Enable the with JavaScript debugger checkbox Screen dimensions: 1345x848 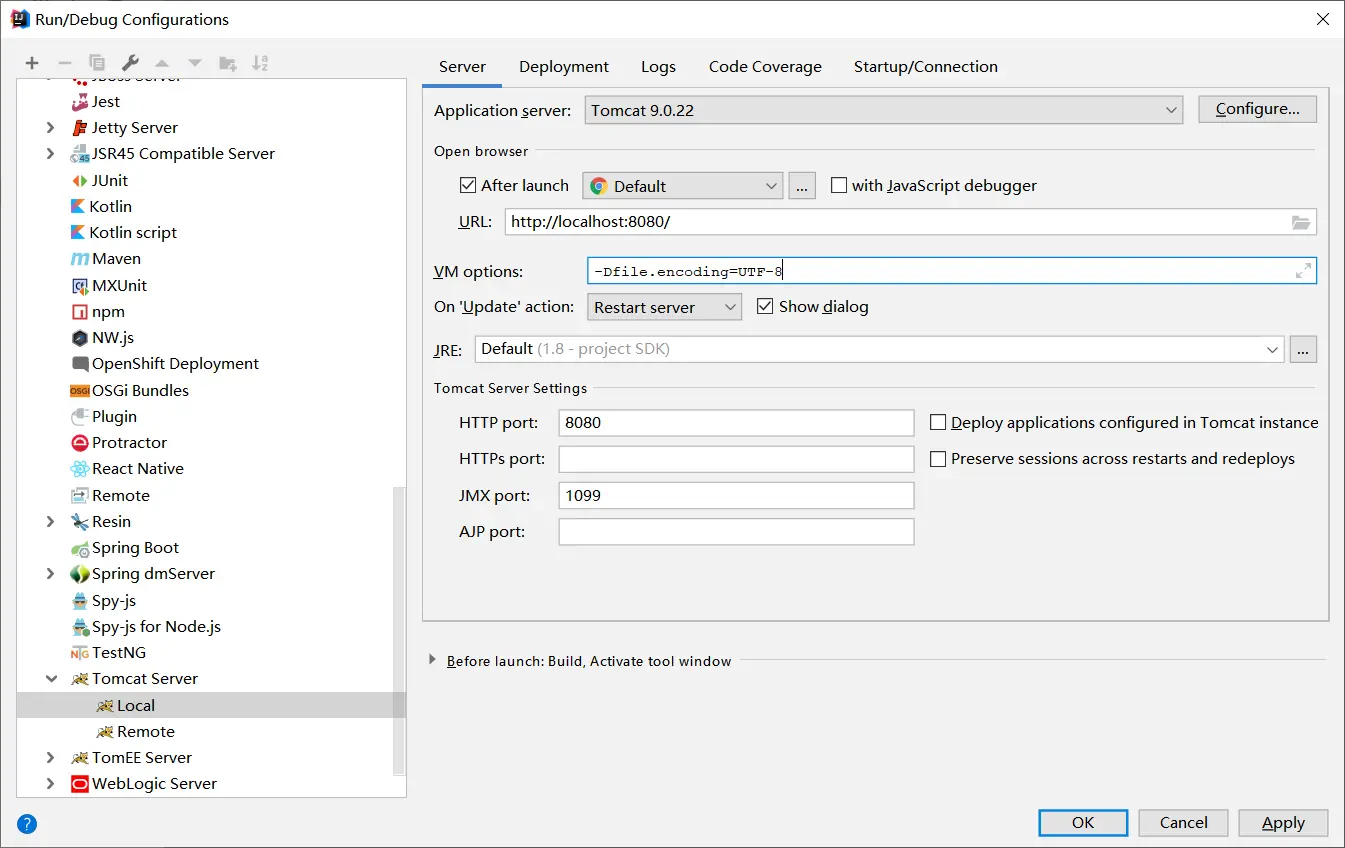[x=839, y=185]
